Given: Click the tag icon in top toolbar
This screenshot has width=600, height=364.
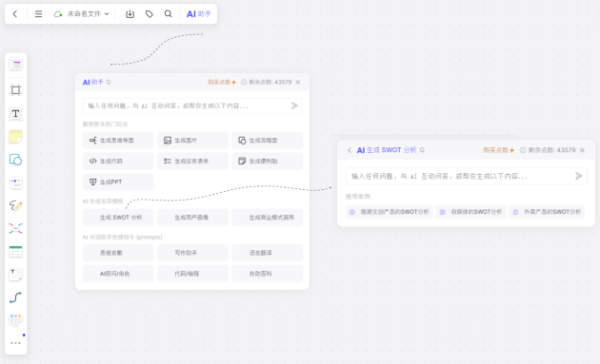Looking at the screenshot, I should pos(149,14).
